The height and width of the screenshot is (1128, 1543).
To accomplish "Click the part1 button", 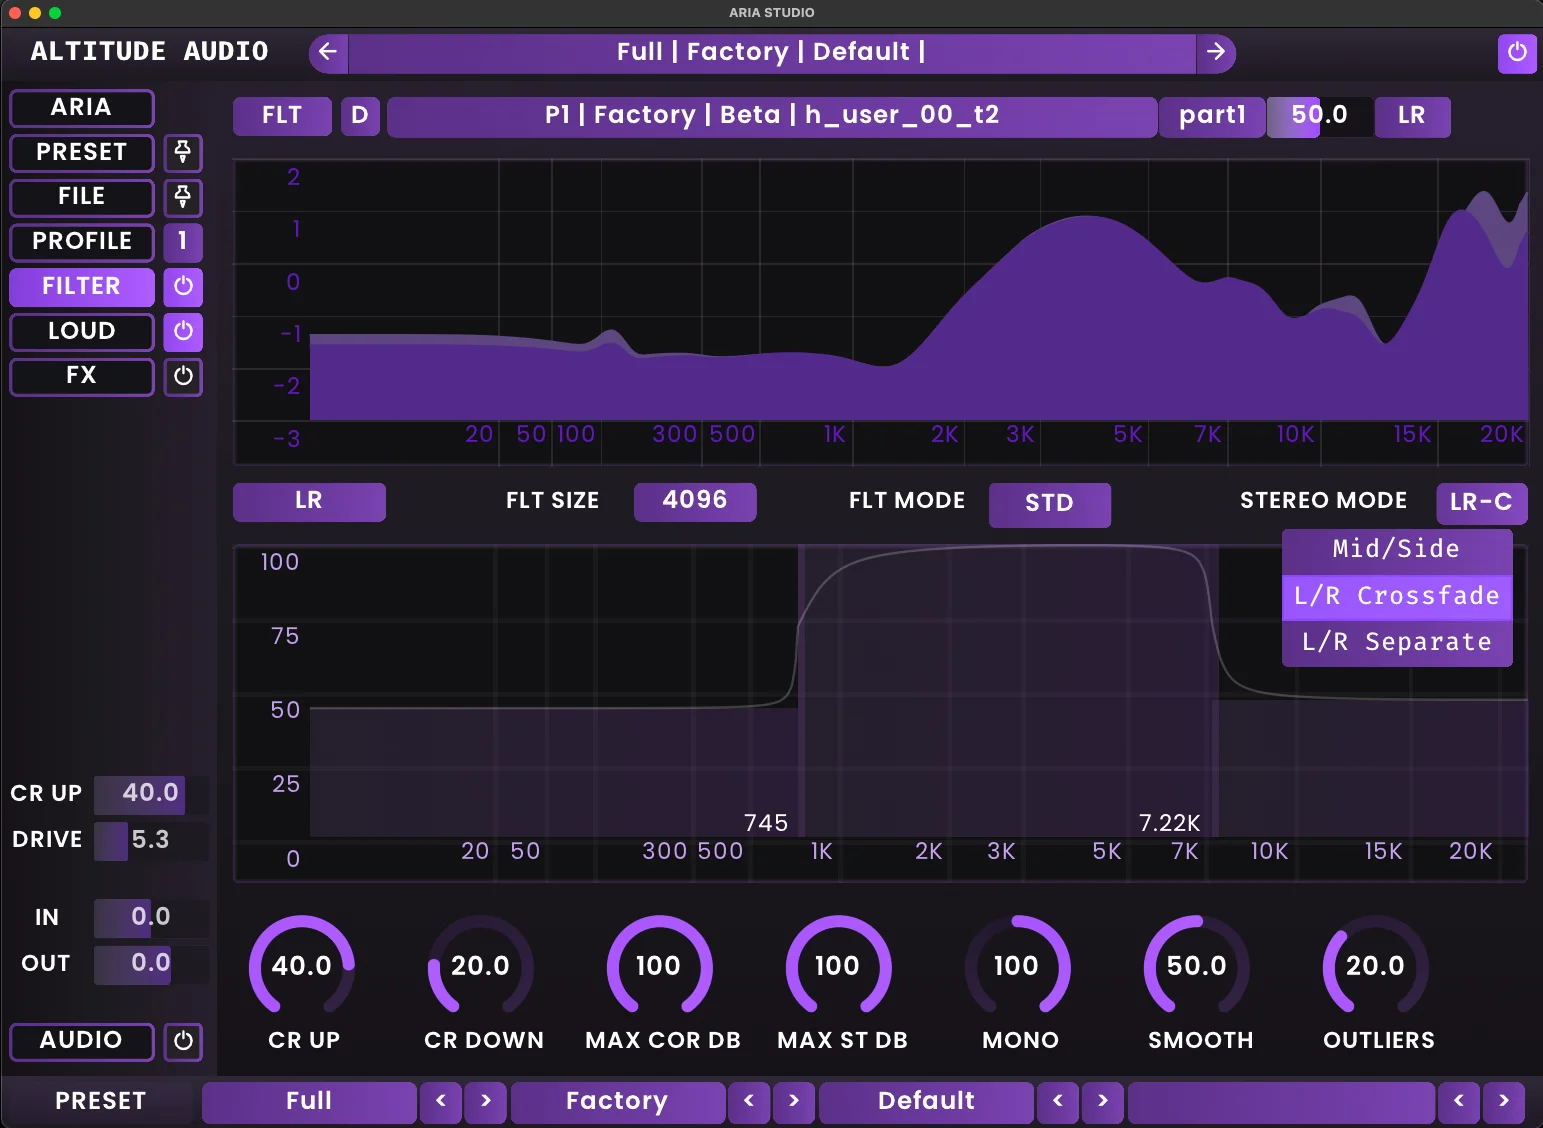I will (1211, 116).
